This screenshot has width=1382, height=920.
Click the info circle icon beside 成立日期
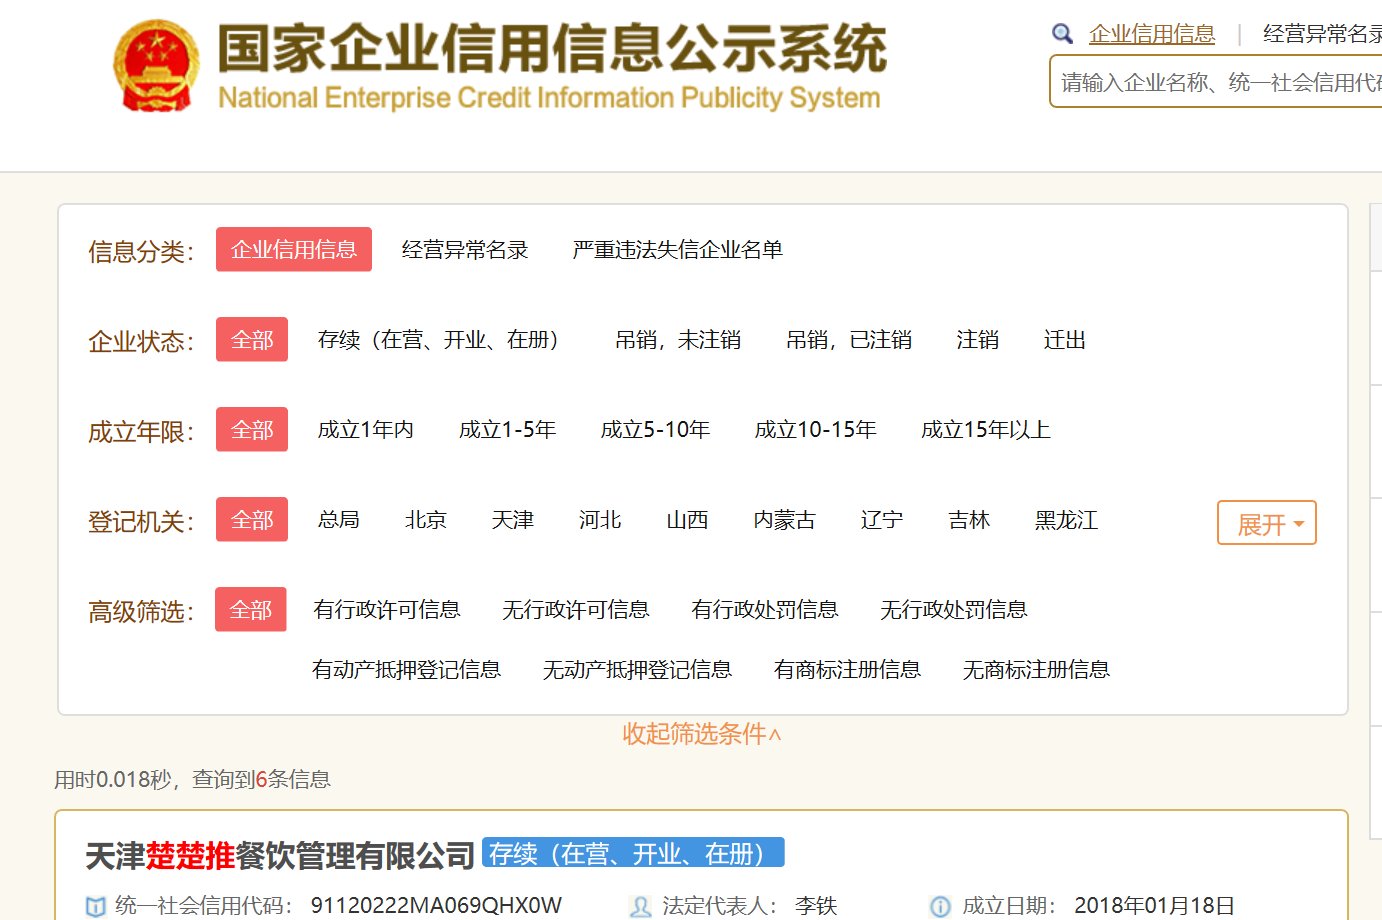coord(939,907)
